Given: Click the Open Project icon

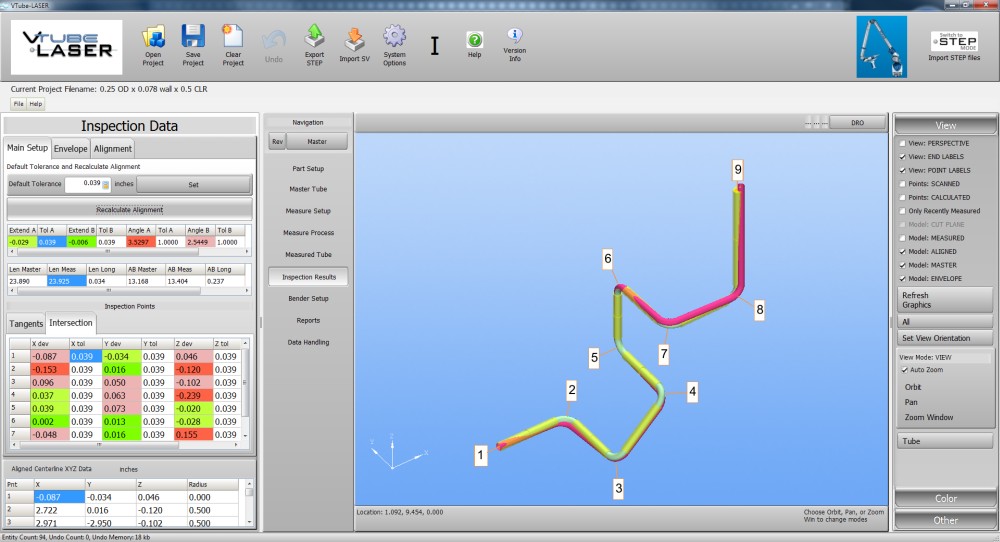Looking at the screenshot, I should coord(153,38).
